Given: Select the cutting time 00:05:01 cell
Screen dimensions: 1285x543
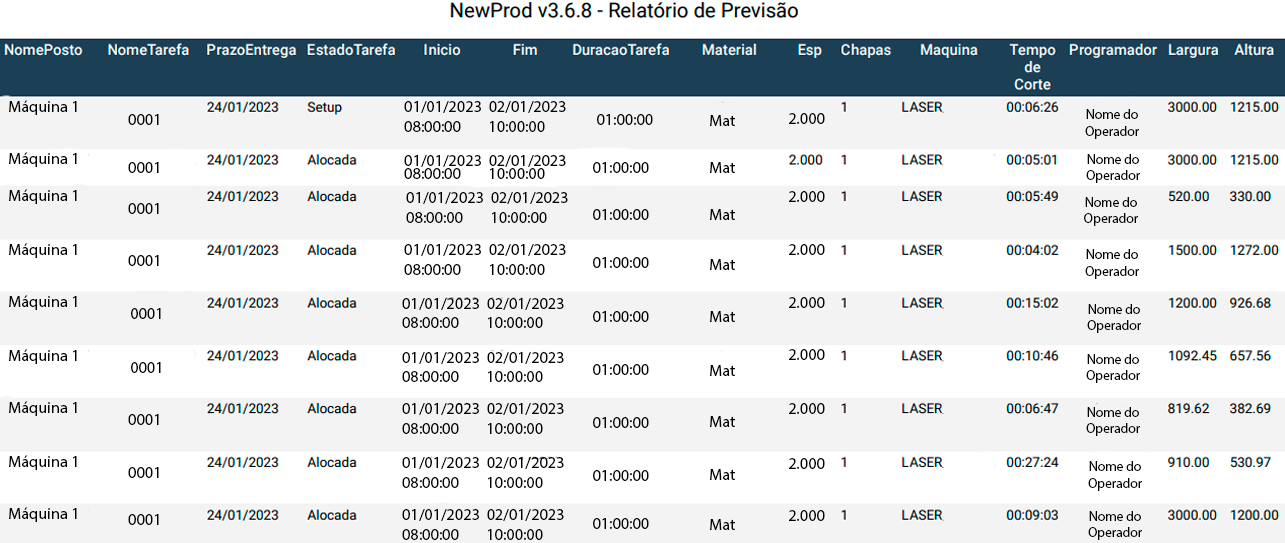Looking at the screenshot, I should point(1032,160).
